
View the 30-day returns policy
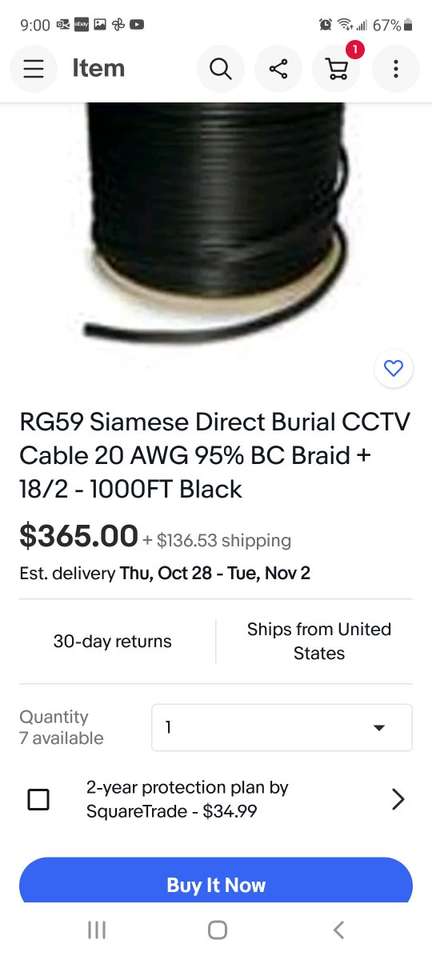pyautogui.click(x=113, y=641)
